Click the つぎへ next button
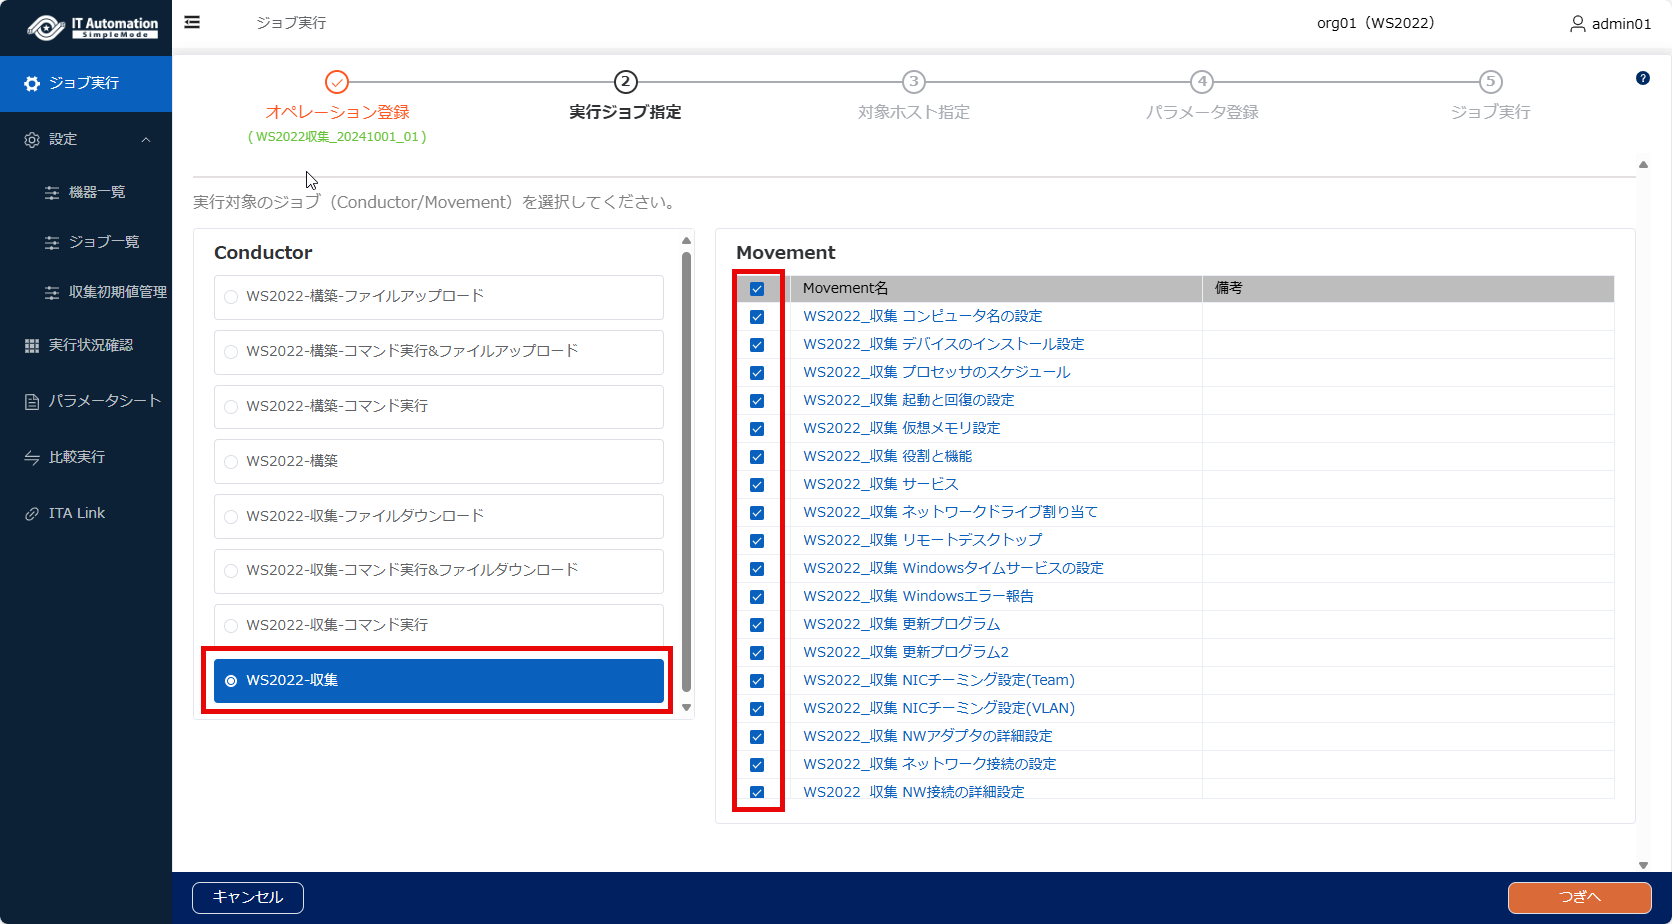This screenshot has width=1672, height=924. tap(1580, 897)
